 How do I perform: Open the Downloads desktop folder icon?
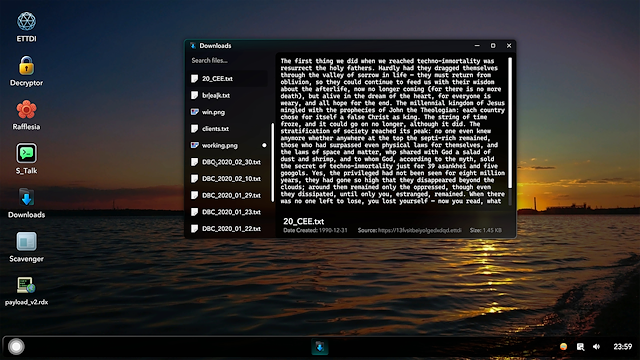pos(26,203)
